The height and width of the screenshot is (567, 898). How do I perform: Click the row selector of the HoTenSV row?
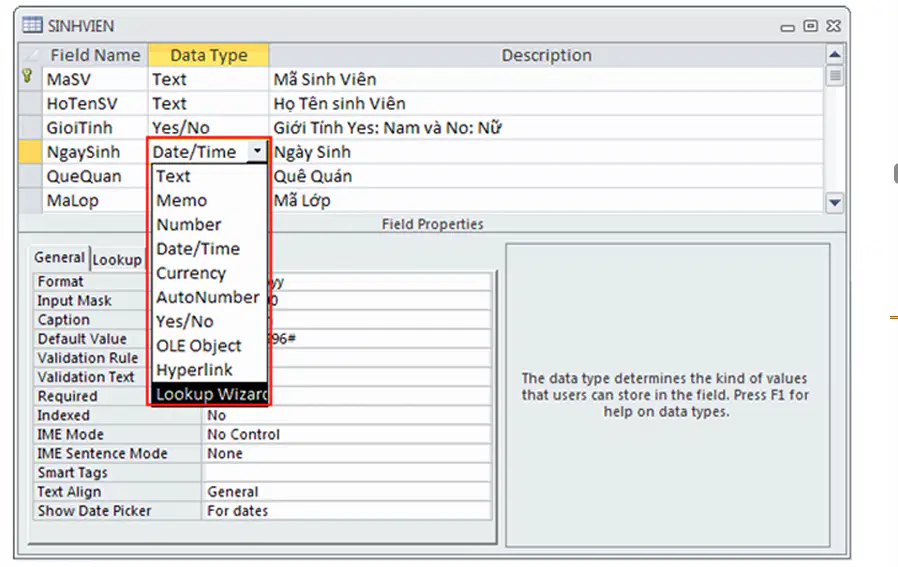click(30, 104)
